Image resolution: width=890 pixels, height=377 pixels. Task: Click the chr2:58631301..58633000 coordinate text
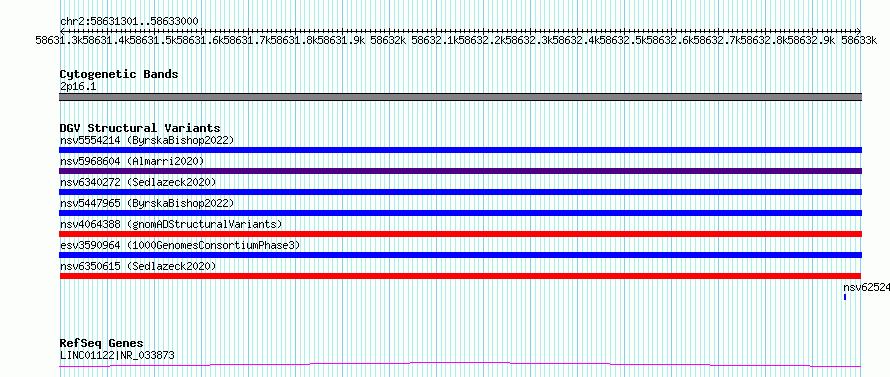[129, 21]
